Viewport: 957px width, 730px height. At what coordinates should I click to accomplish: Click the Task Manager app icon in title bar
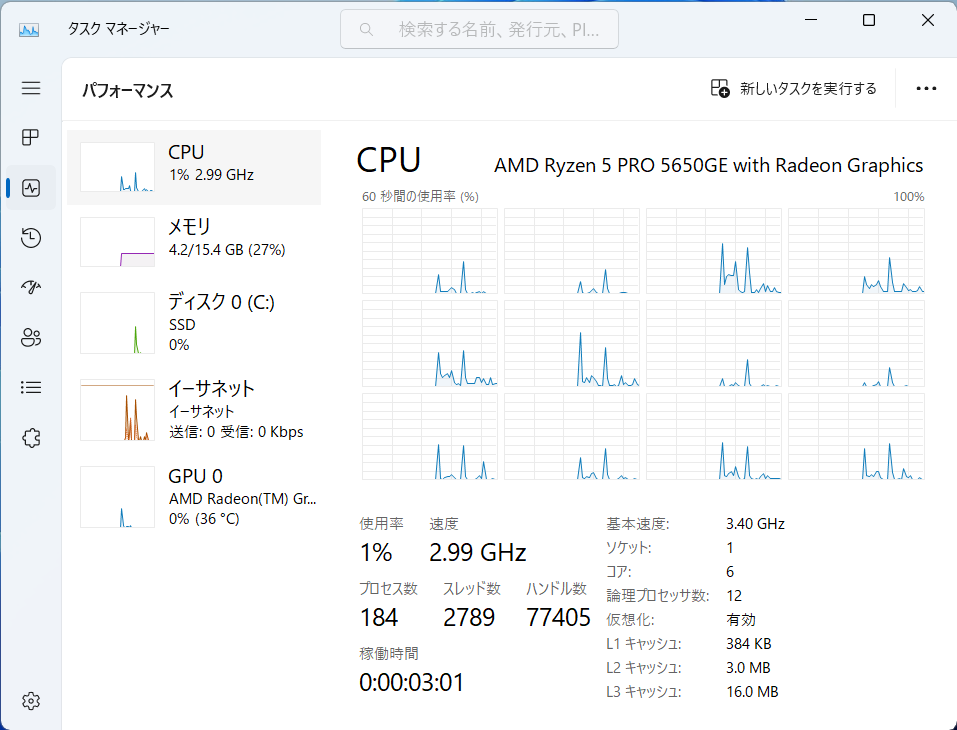pyautogui.click(x=29, y=29)
